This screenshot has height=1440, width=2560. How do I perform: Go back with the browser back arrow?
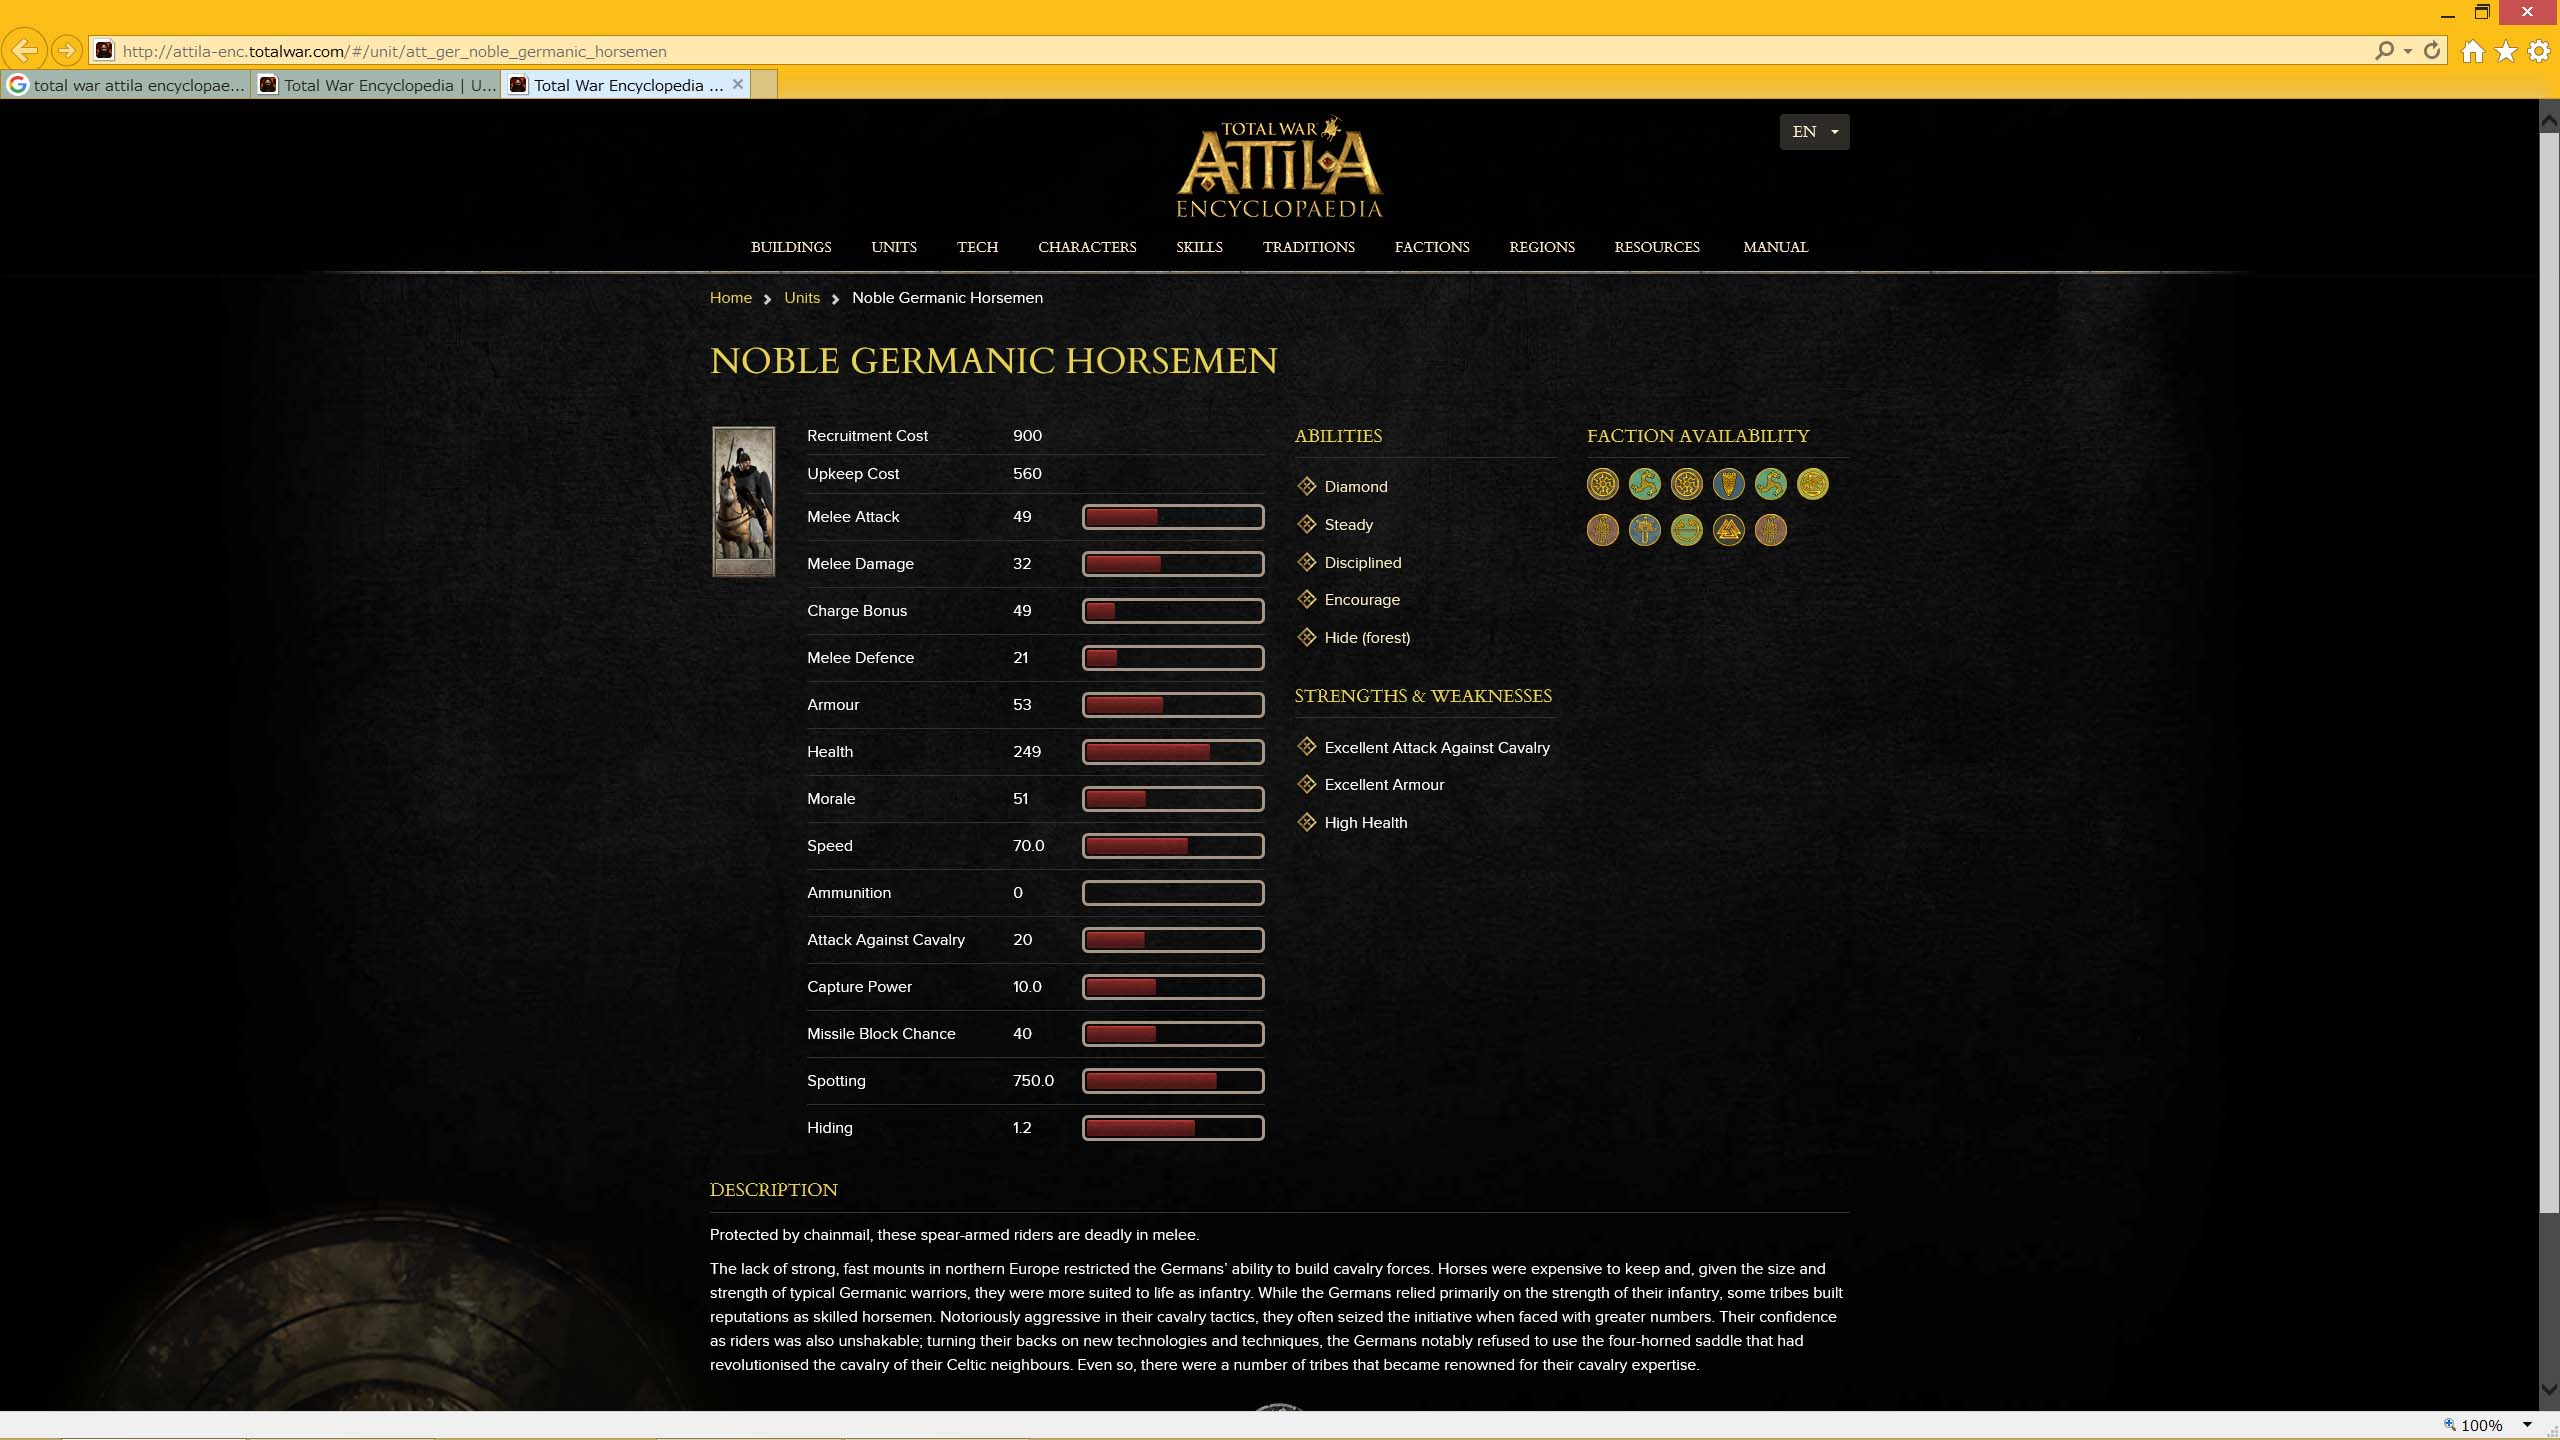pos(25,49)
